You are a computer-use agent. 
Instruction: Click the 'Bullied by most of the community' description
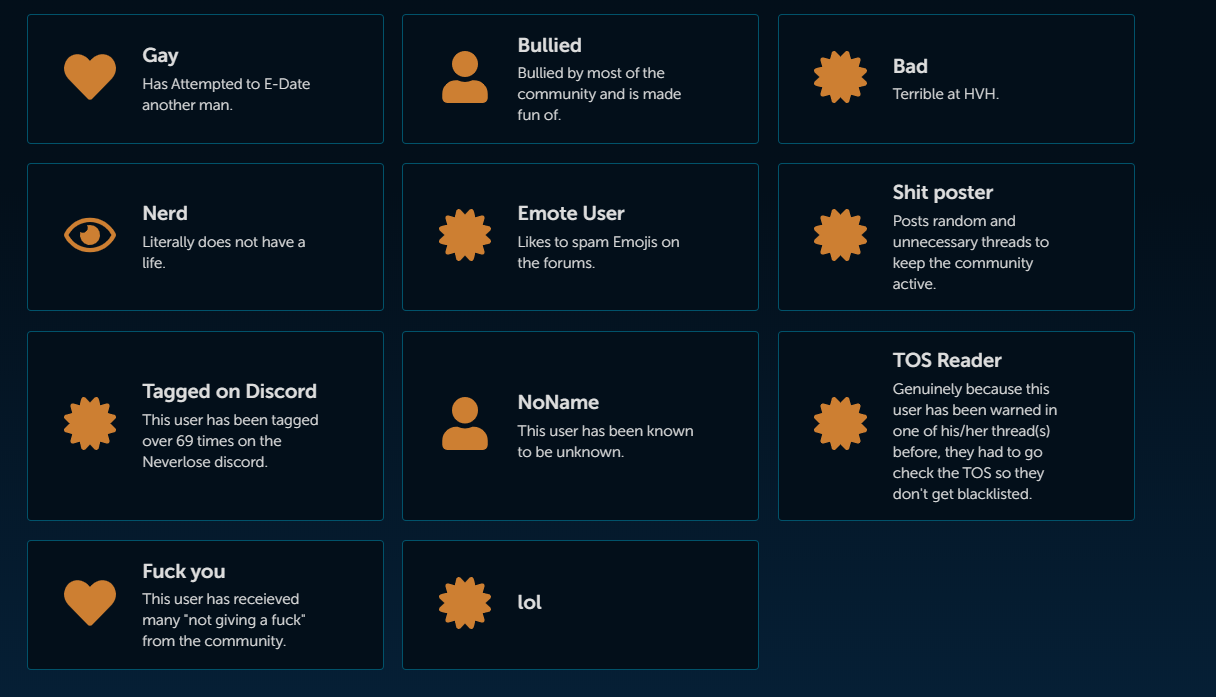pos(599,94)
